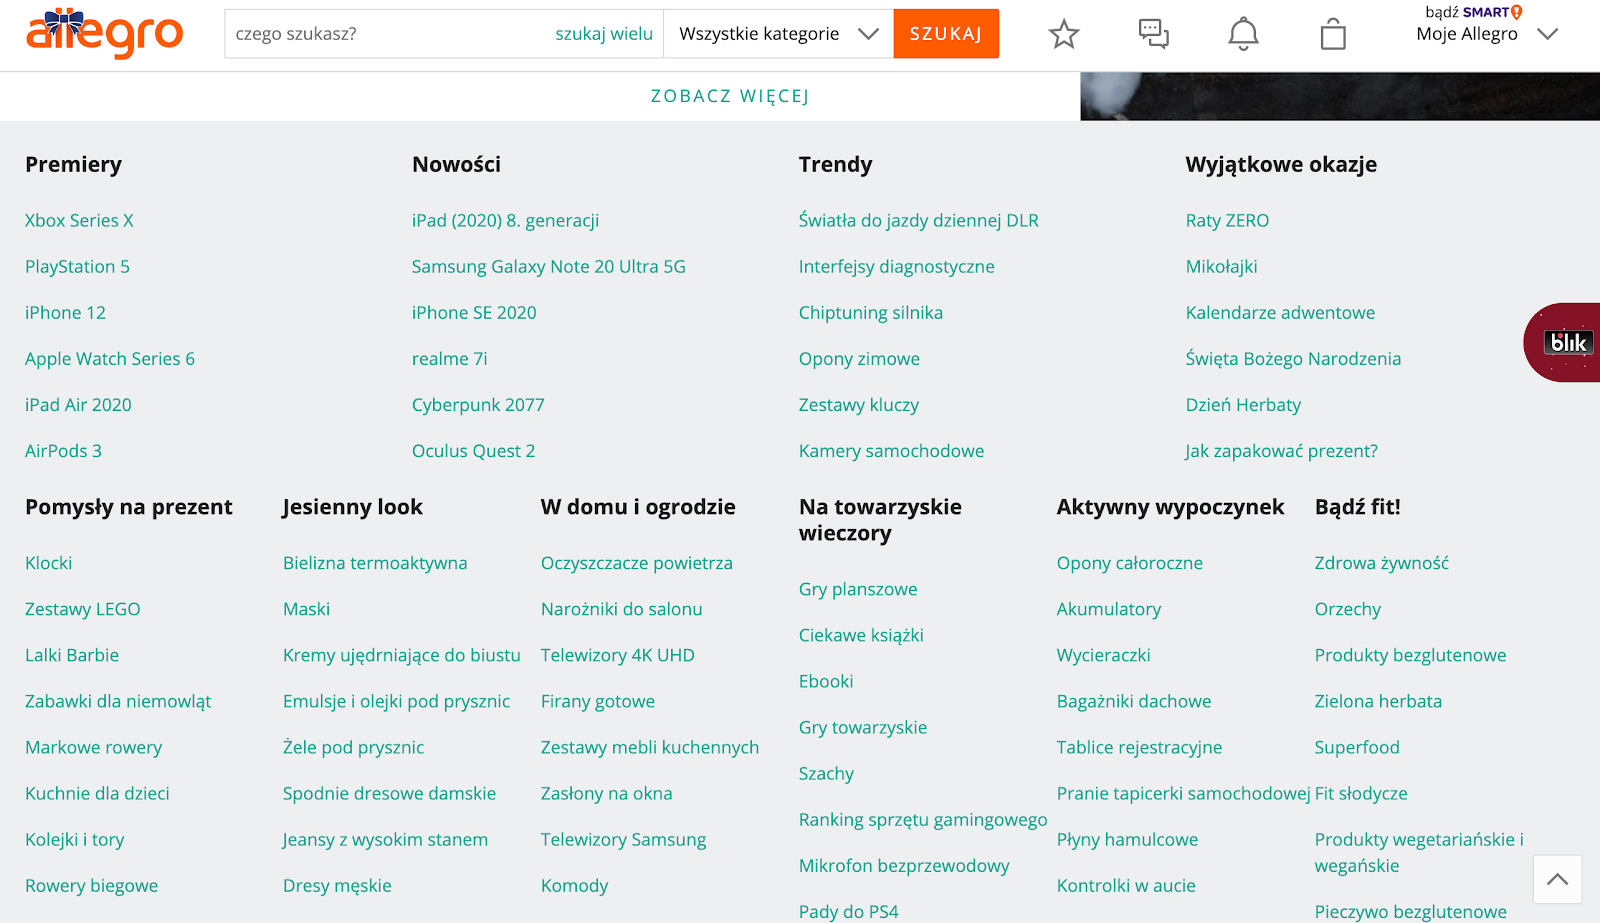Open Samsung Galaxy Note 20 Ultra 5G
This screenshot has width=1600, height=923.
coord(548,267)
